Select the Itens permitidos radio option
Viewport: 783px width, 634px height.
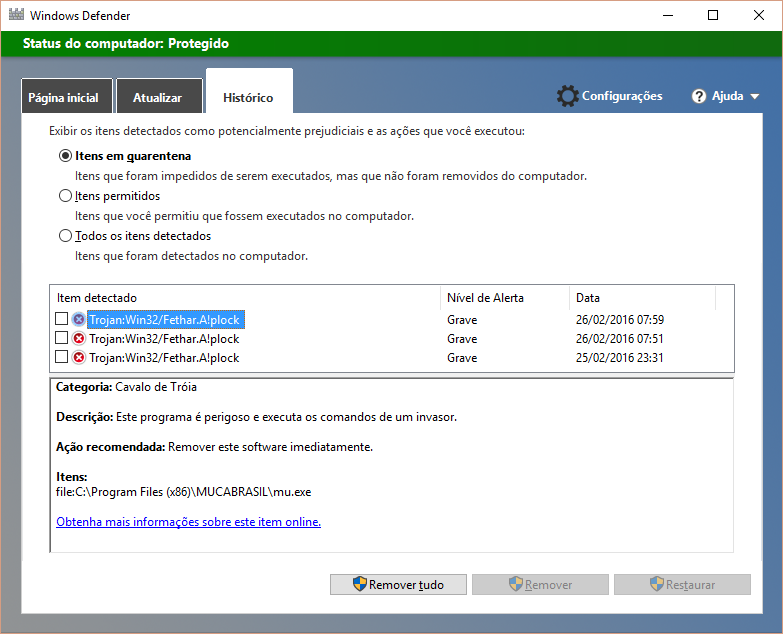[x=66, y=196]
